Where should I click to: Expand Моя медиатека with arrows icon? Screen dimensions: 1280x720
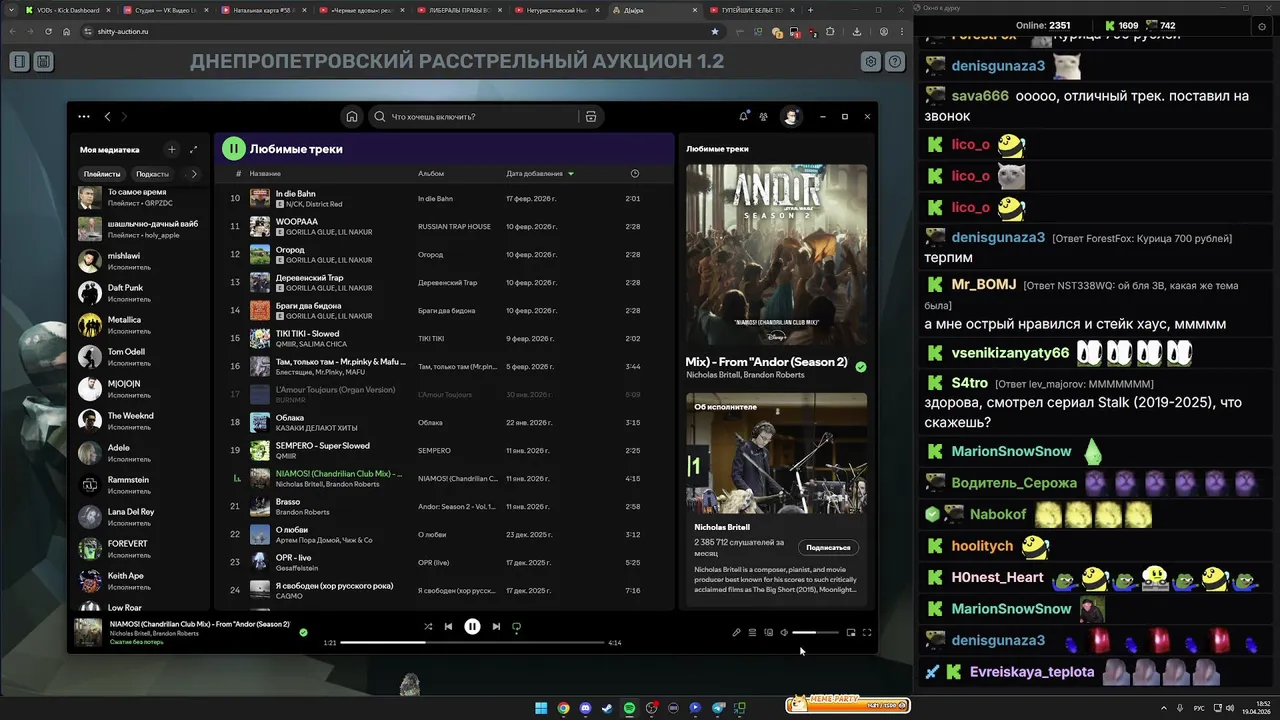pyautogui.click(x=193, y=149)
